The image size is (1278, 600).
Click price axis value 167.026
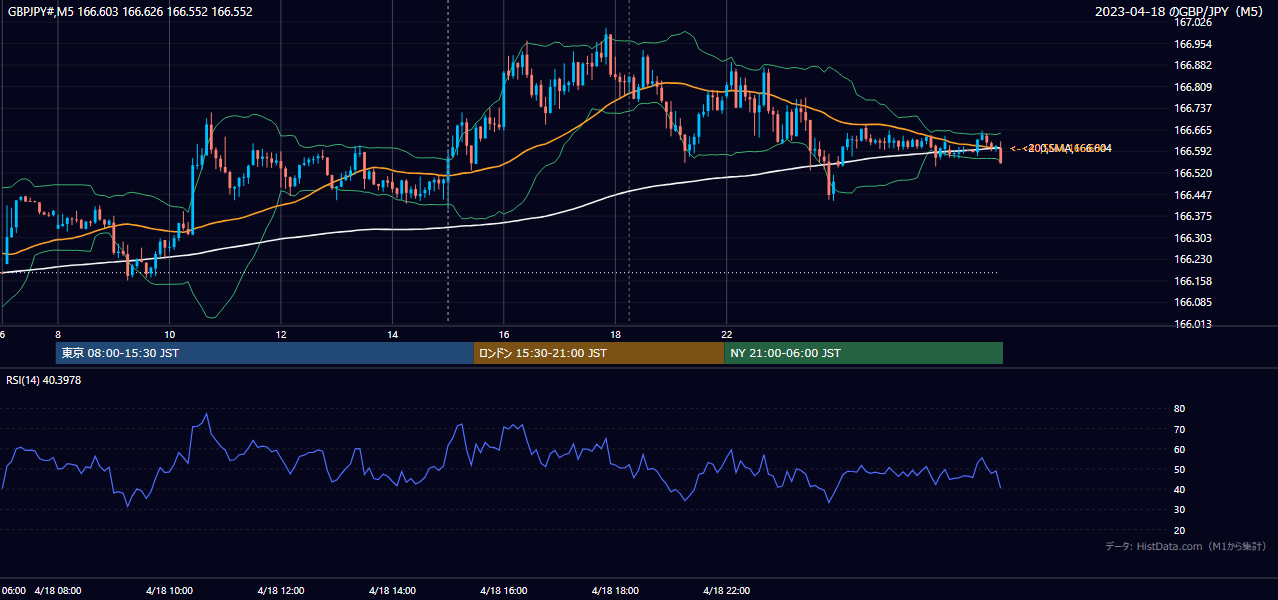pos(1193,22)
